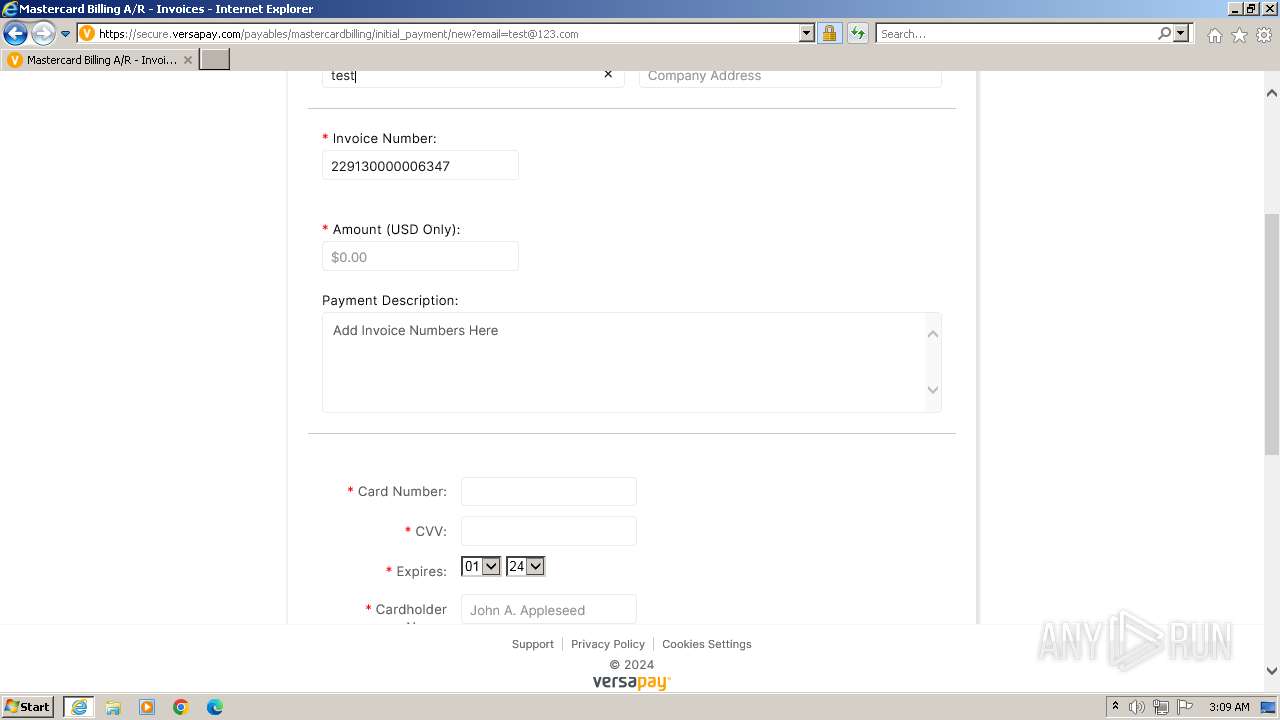Click the 'Amount (USD Only):' label

[397, 229]
